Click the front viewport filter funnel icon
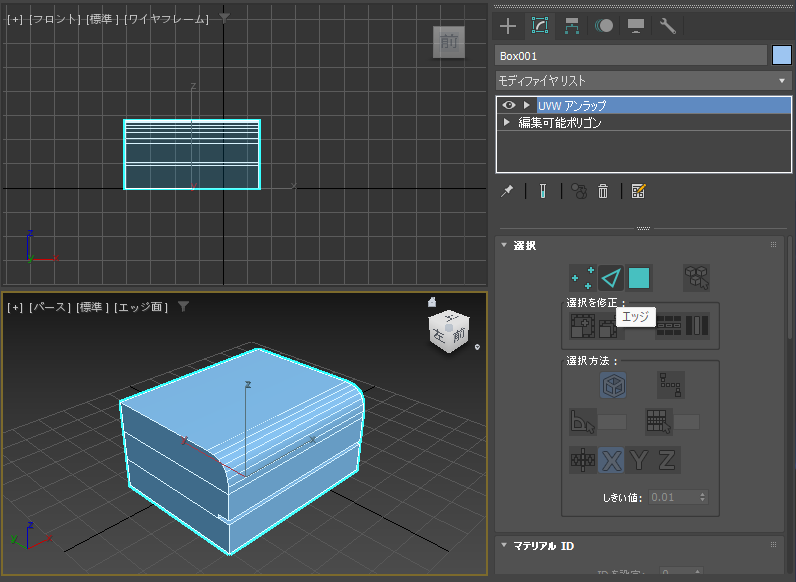The image size is (796, 582). point(224,18)
